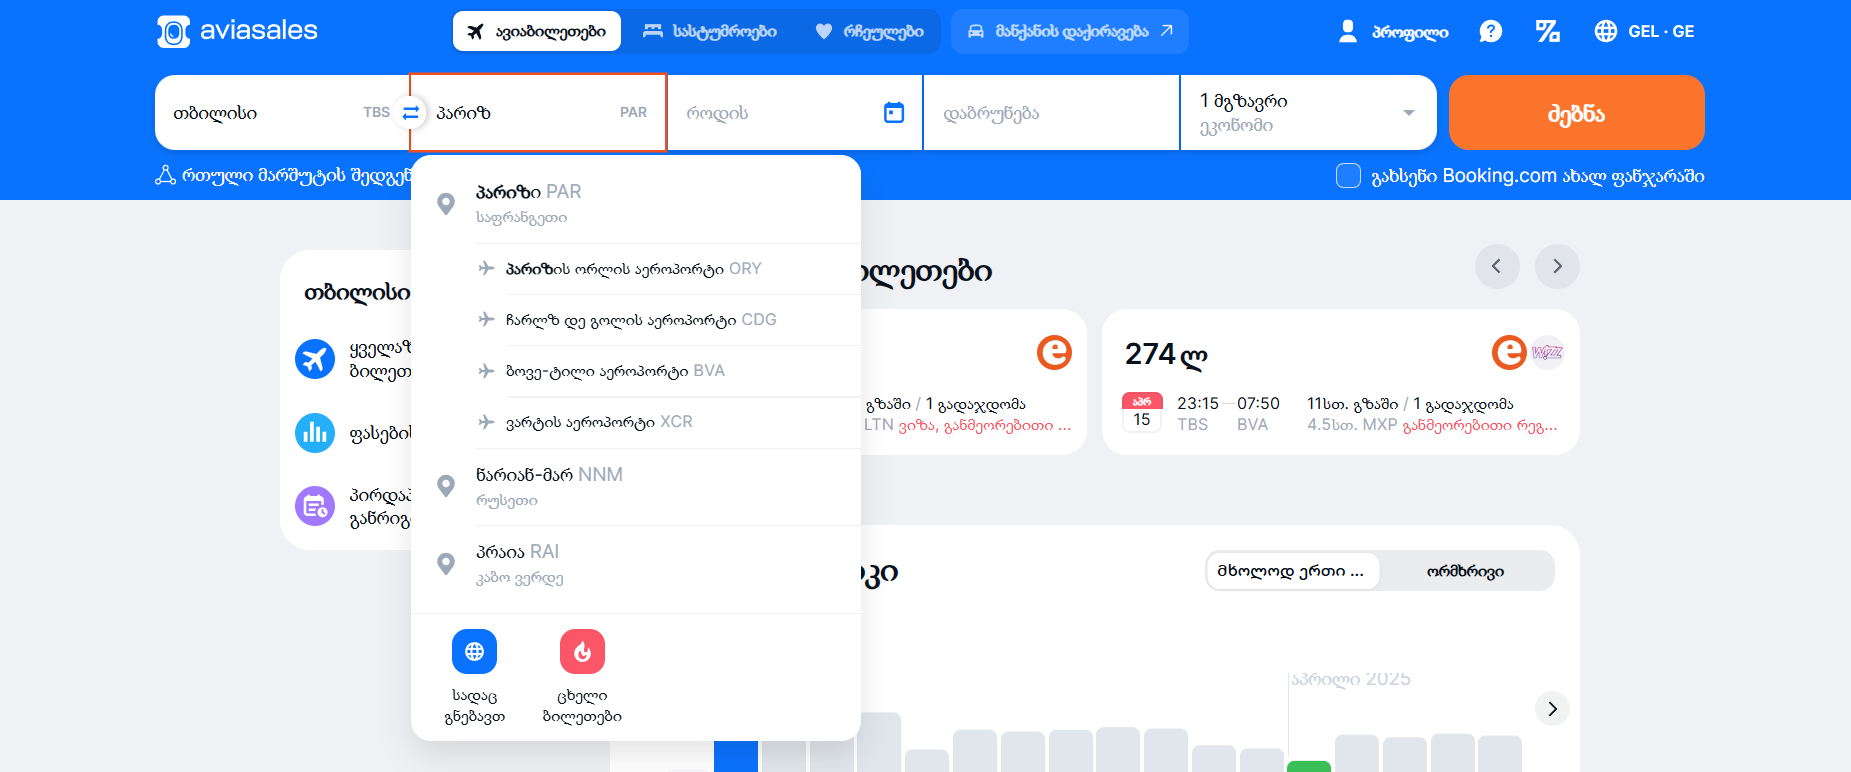Click the return date input field
The width and height of the screenshot is (1851, 772).
pyautogui.click(x=1050, y=113)
